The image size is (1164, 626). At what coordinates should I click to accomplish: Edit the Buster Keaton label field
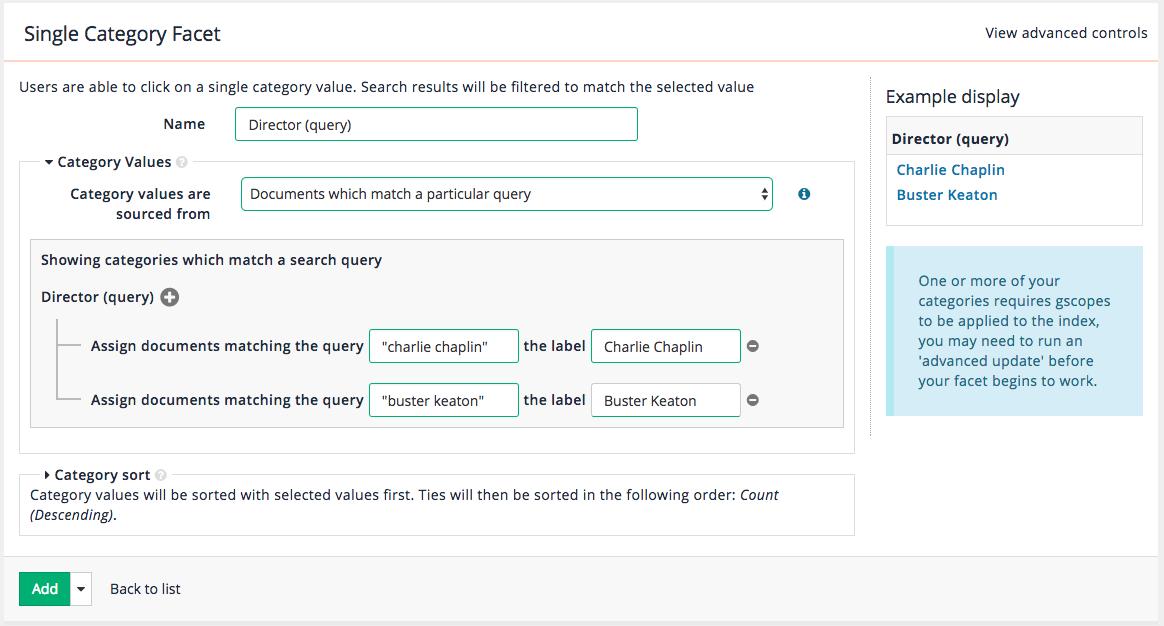pos(665,400)
